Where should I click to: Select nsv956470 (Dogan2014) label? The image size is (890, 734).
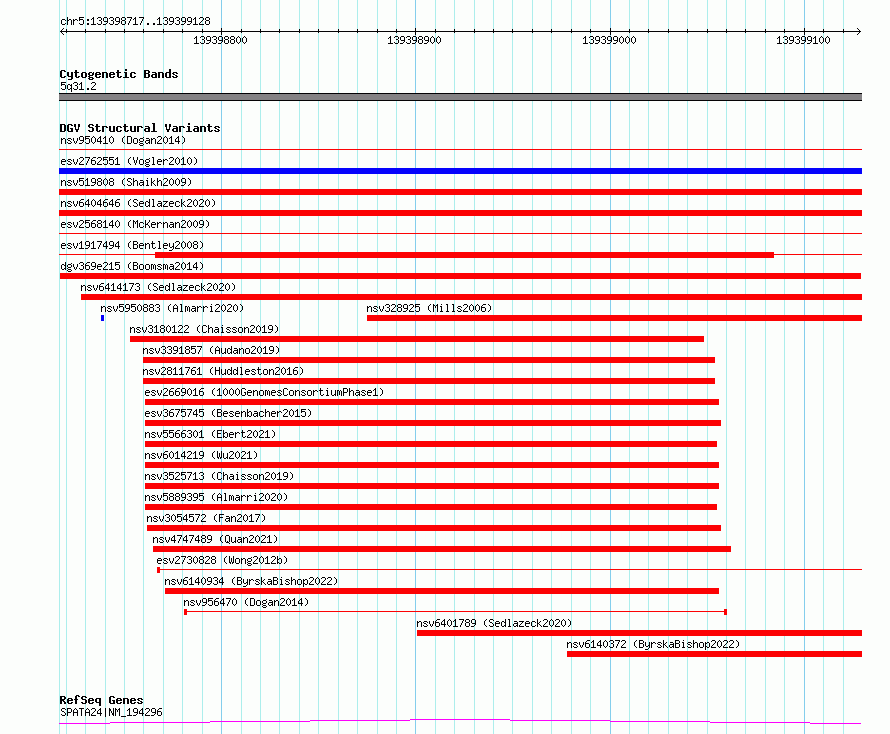coord(246,602)
